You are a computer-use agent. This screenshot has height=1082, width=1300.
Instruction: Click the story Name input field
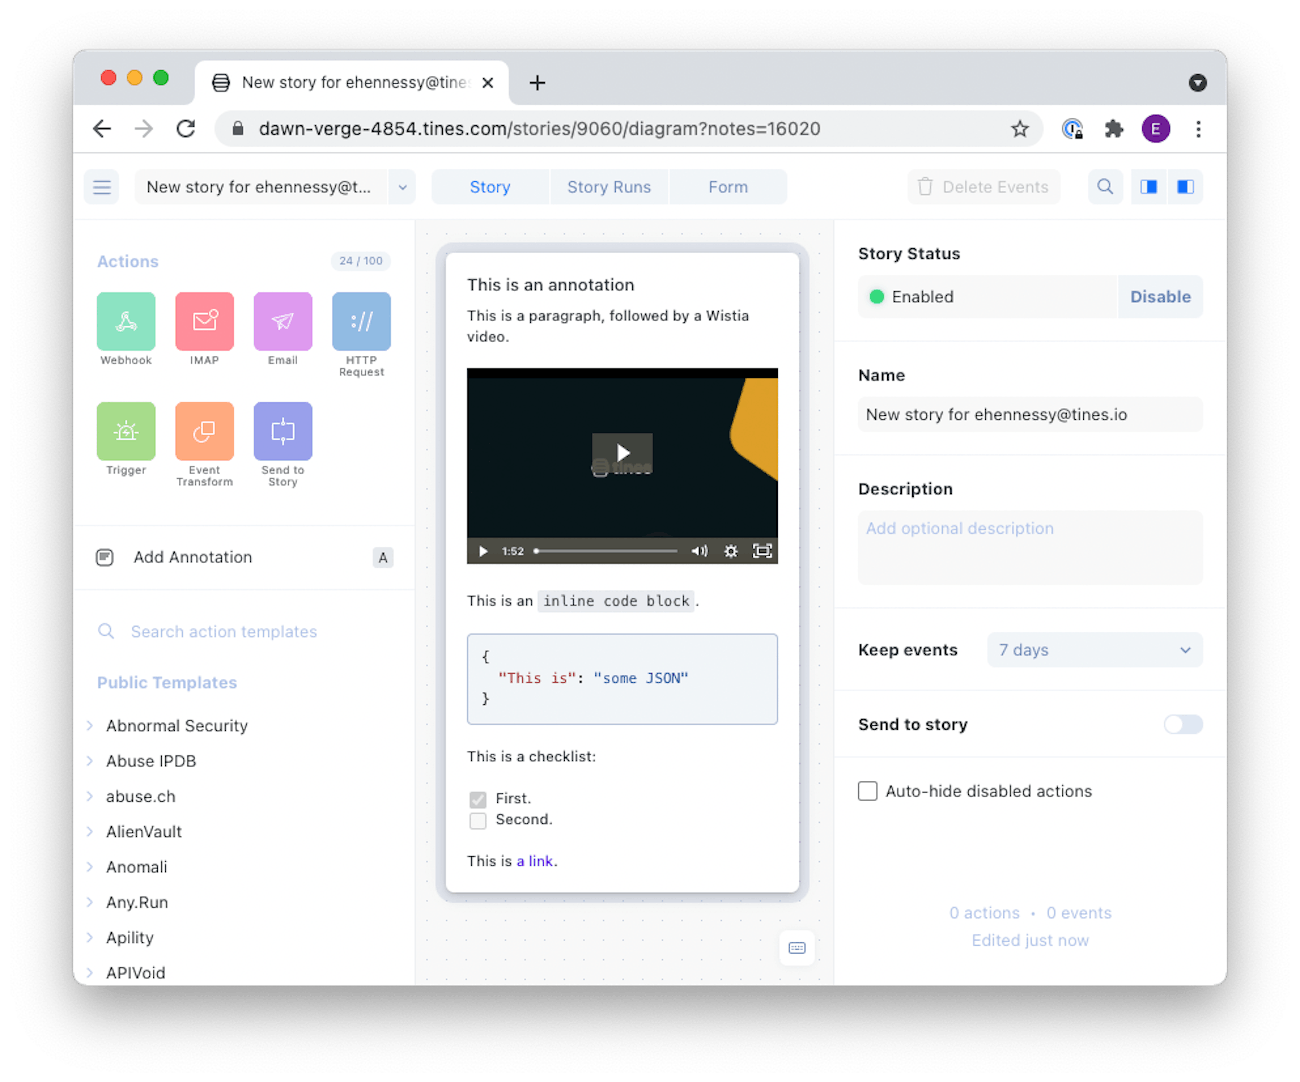click(x=1030, y=414)
